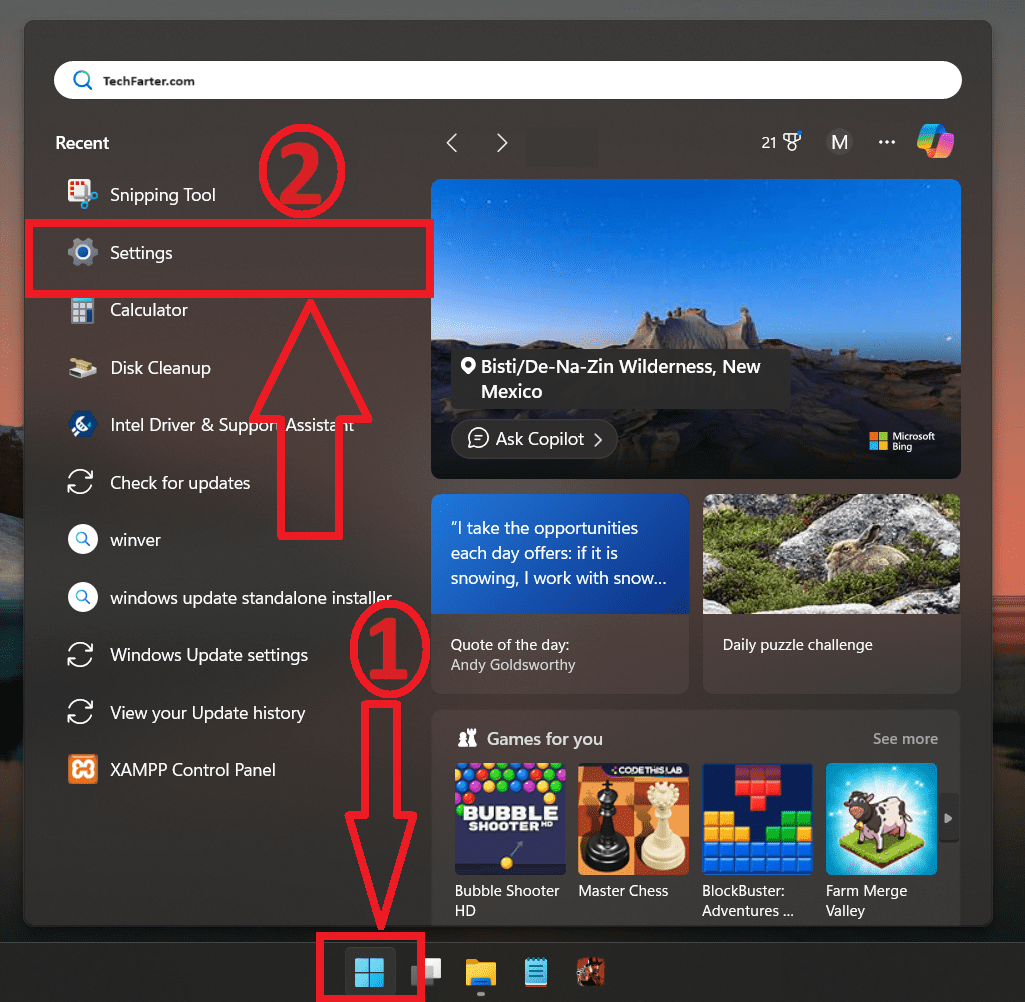Click the search box at the top
The height and width of the screenshot is (1002, 1025).
point(508,81)
